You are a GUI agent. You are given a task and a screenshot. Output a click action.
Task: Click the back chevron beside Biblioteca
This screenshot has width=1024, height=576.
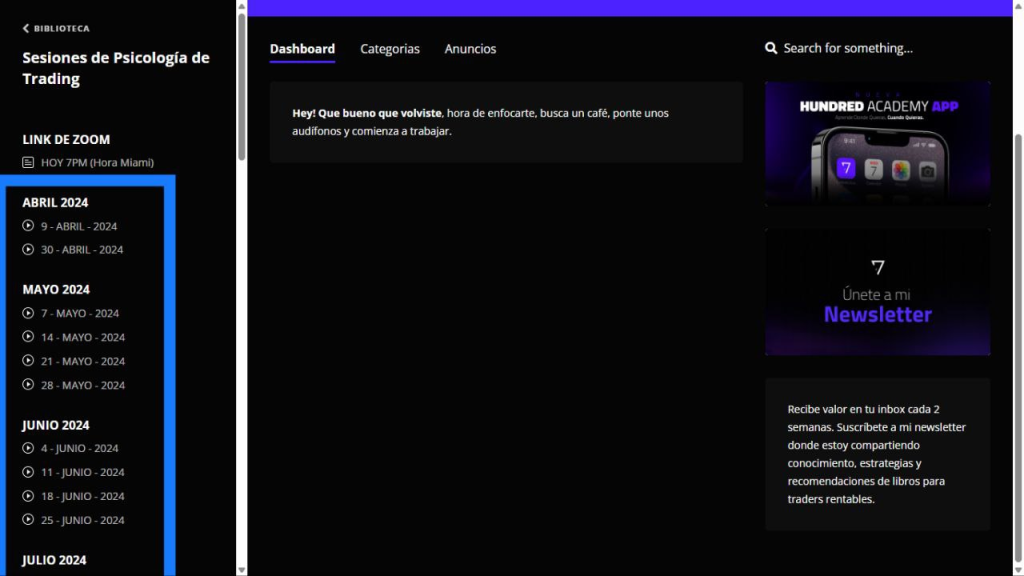[x=26, y=29]
